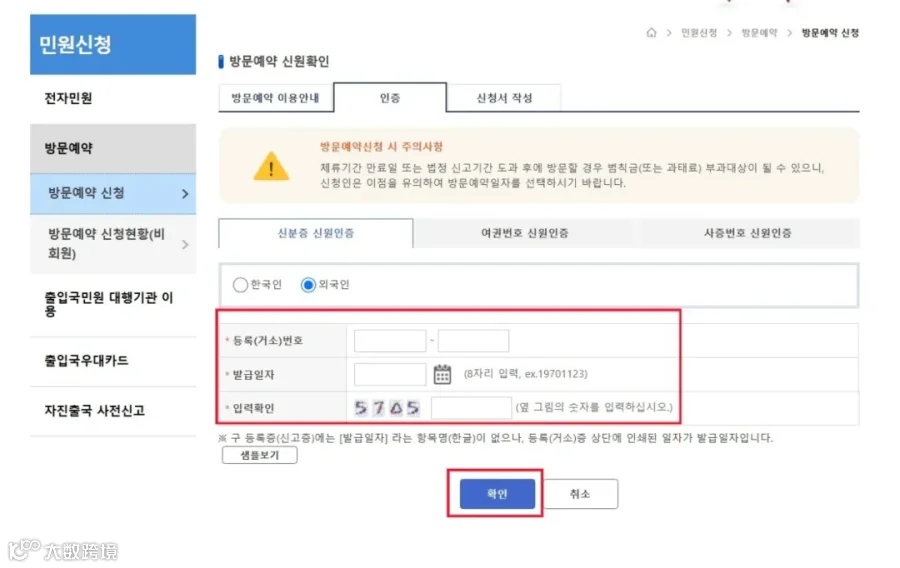The width and height of the screenshot is (900, 568).
Task: Click the 방문예약신청 시 주의사항 title
Action: (381, 146)
